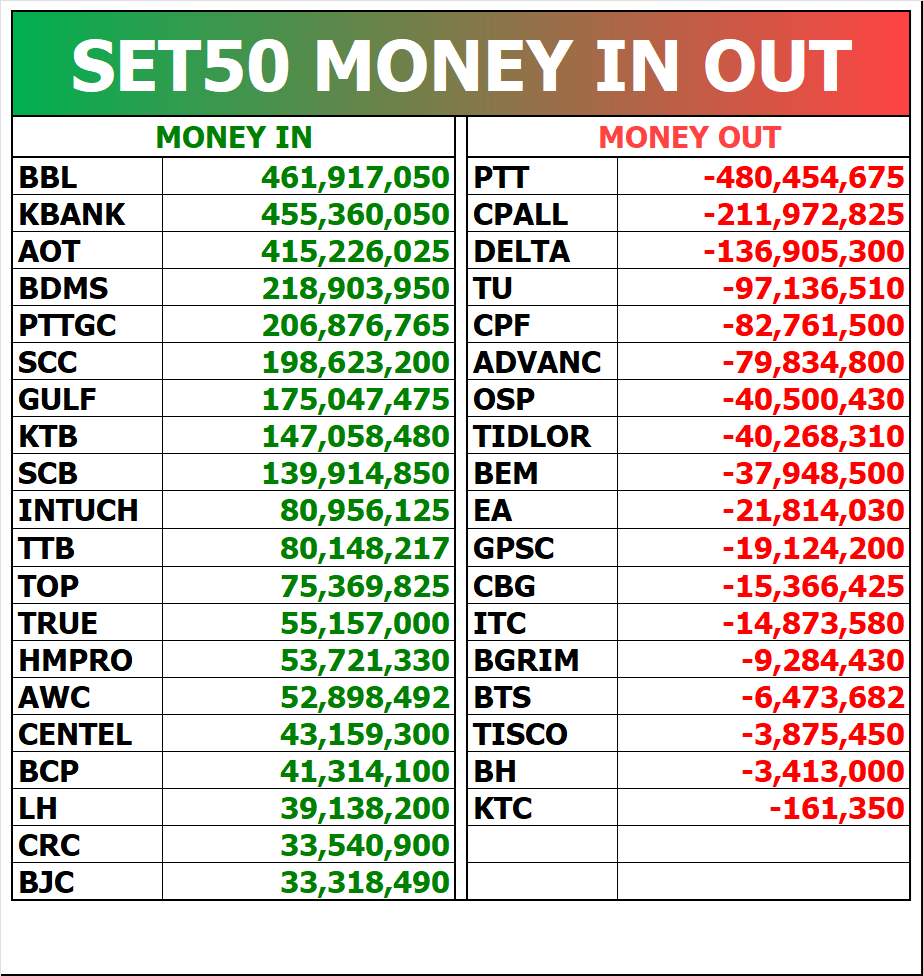Select the GULF ticker cell
The width and height of the screenshot is (923, 976).
pyautogui.click(x=87, y=399)
